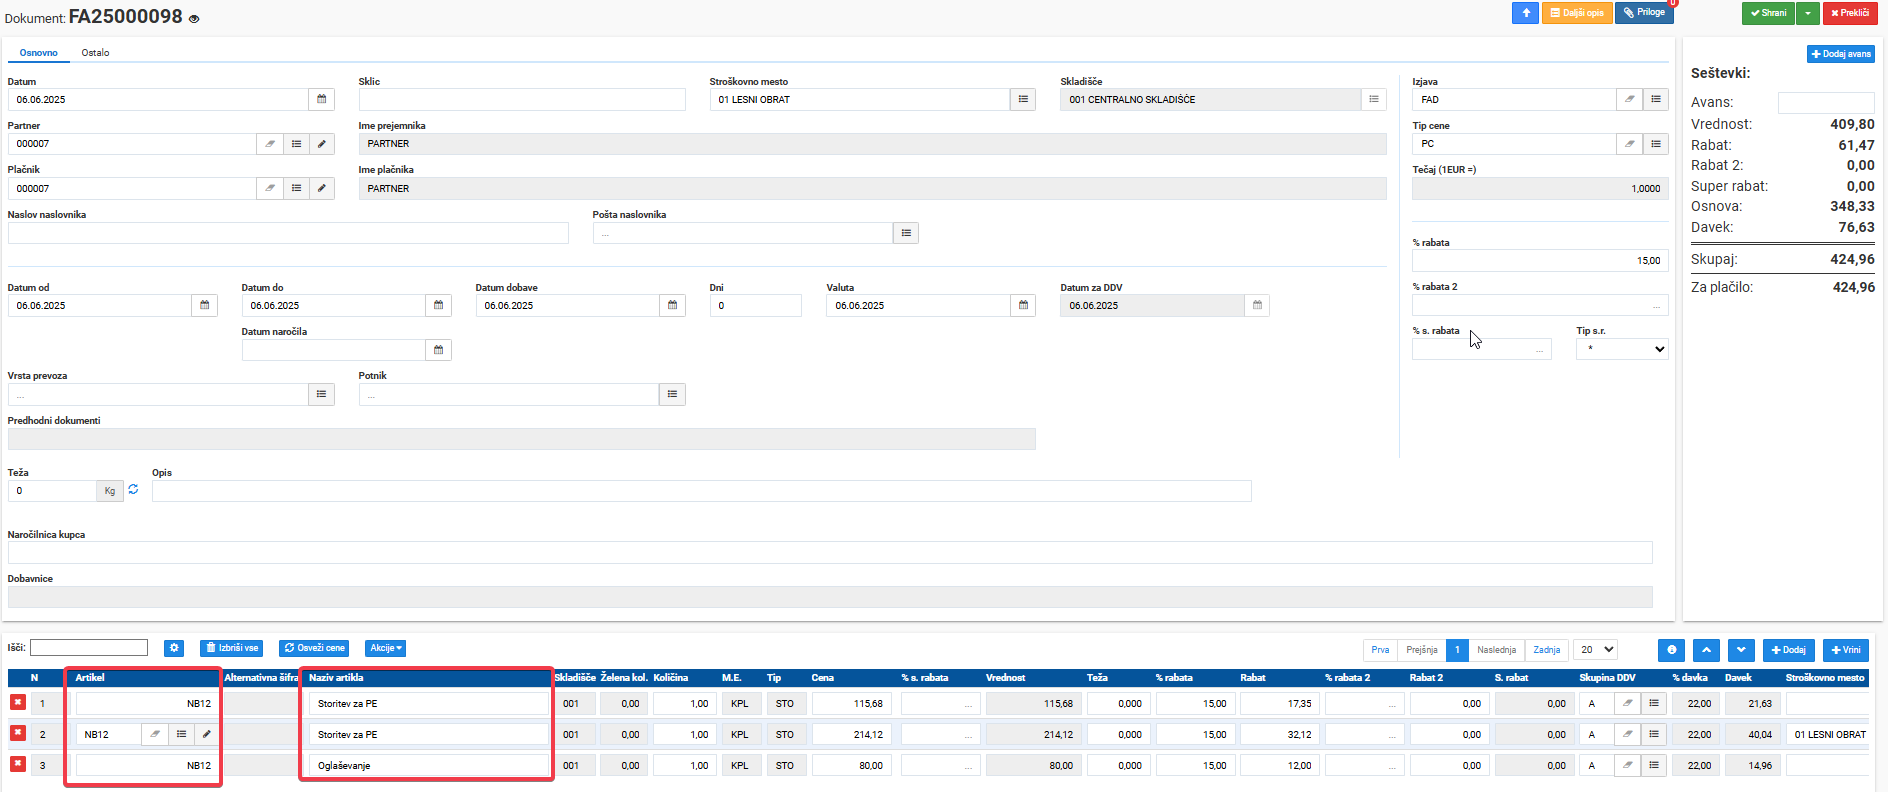
Task: Click the blue up-arrow button beside Daljši opis
Action: [1525, 13]
